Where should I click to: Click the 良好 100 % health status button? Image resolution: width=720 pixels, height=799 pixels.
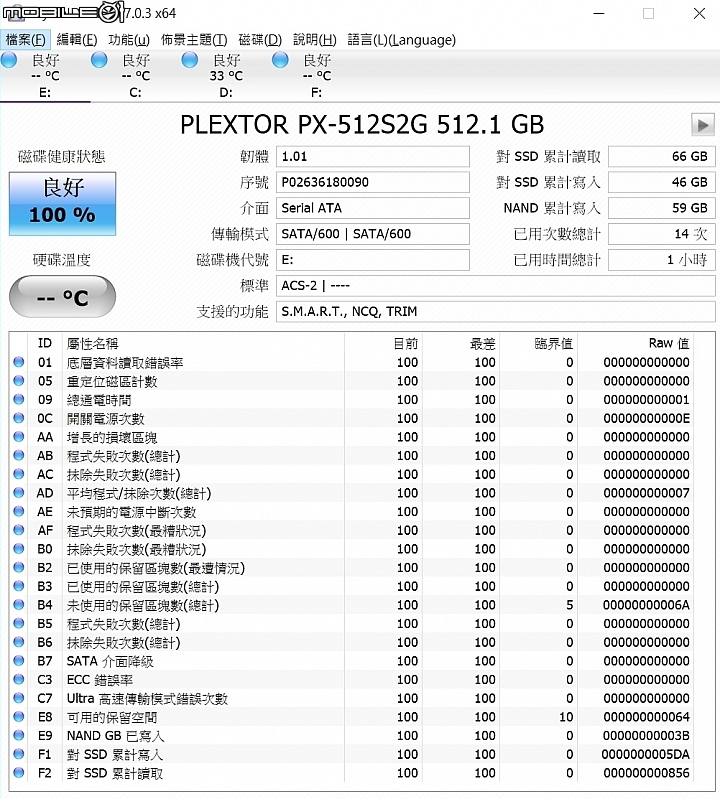tap(62, 204)
